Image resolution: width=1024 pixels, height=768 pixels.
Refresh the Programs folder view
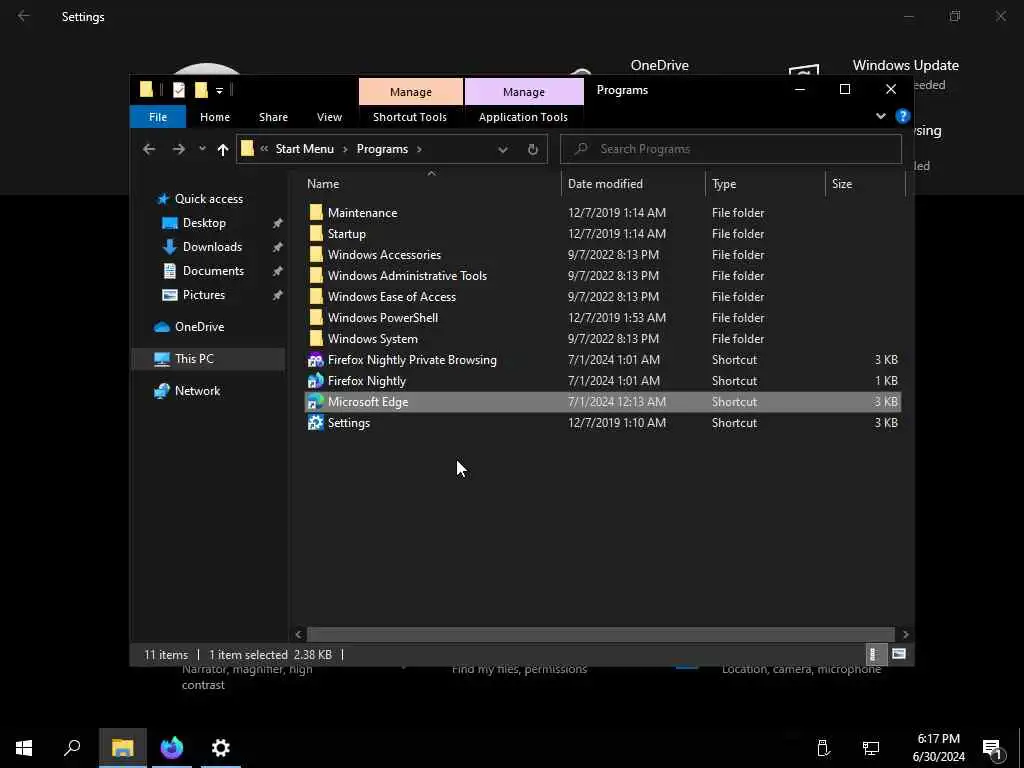(533, 149)
